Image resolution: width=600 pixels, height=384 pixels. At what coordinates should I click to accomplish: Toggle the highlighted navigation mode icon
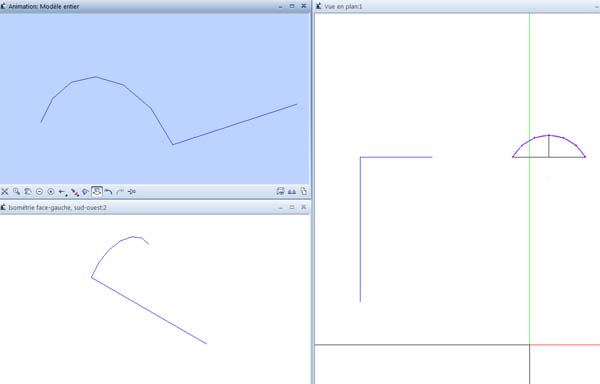point(97,191)
